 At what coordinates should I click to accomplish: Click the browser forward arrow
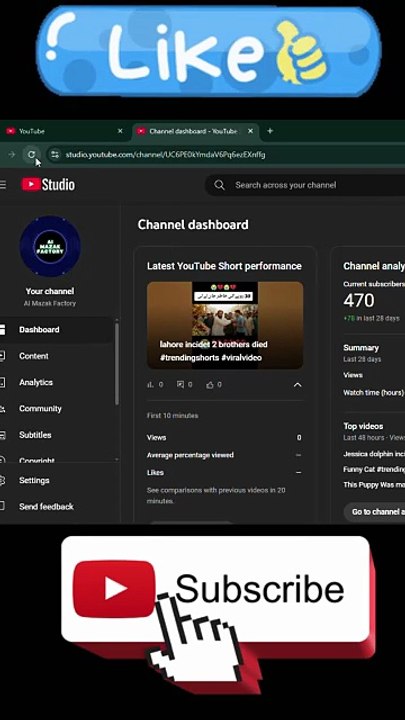click(11, 154)
